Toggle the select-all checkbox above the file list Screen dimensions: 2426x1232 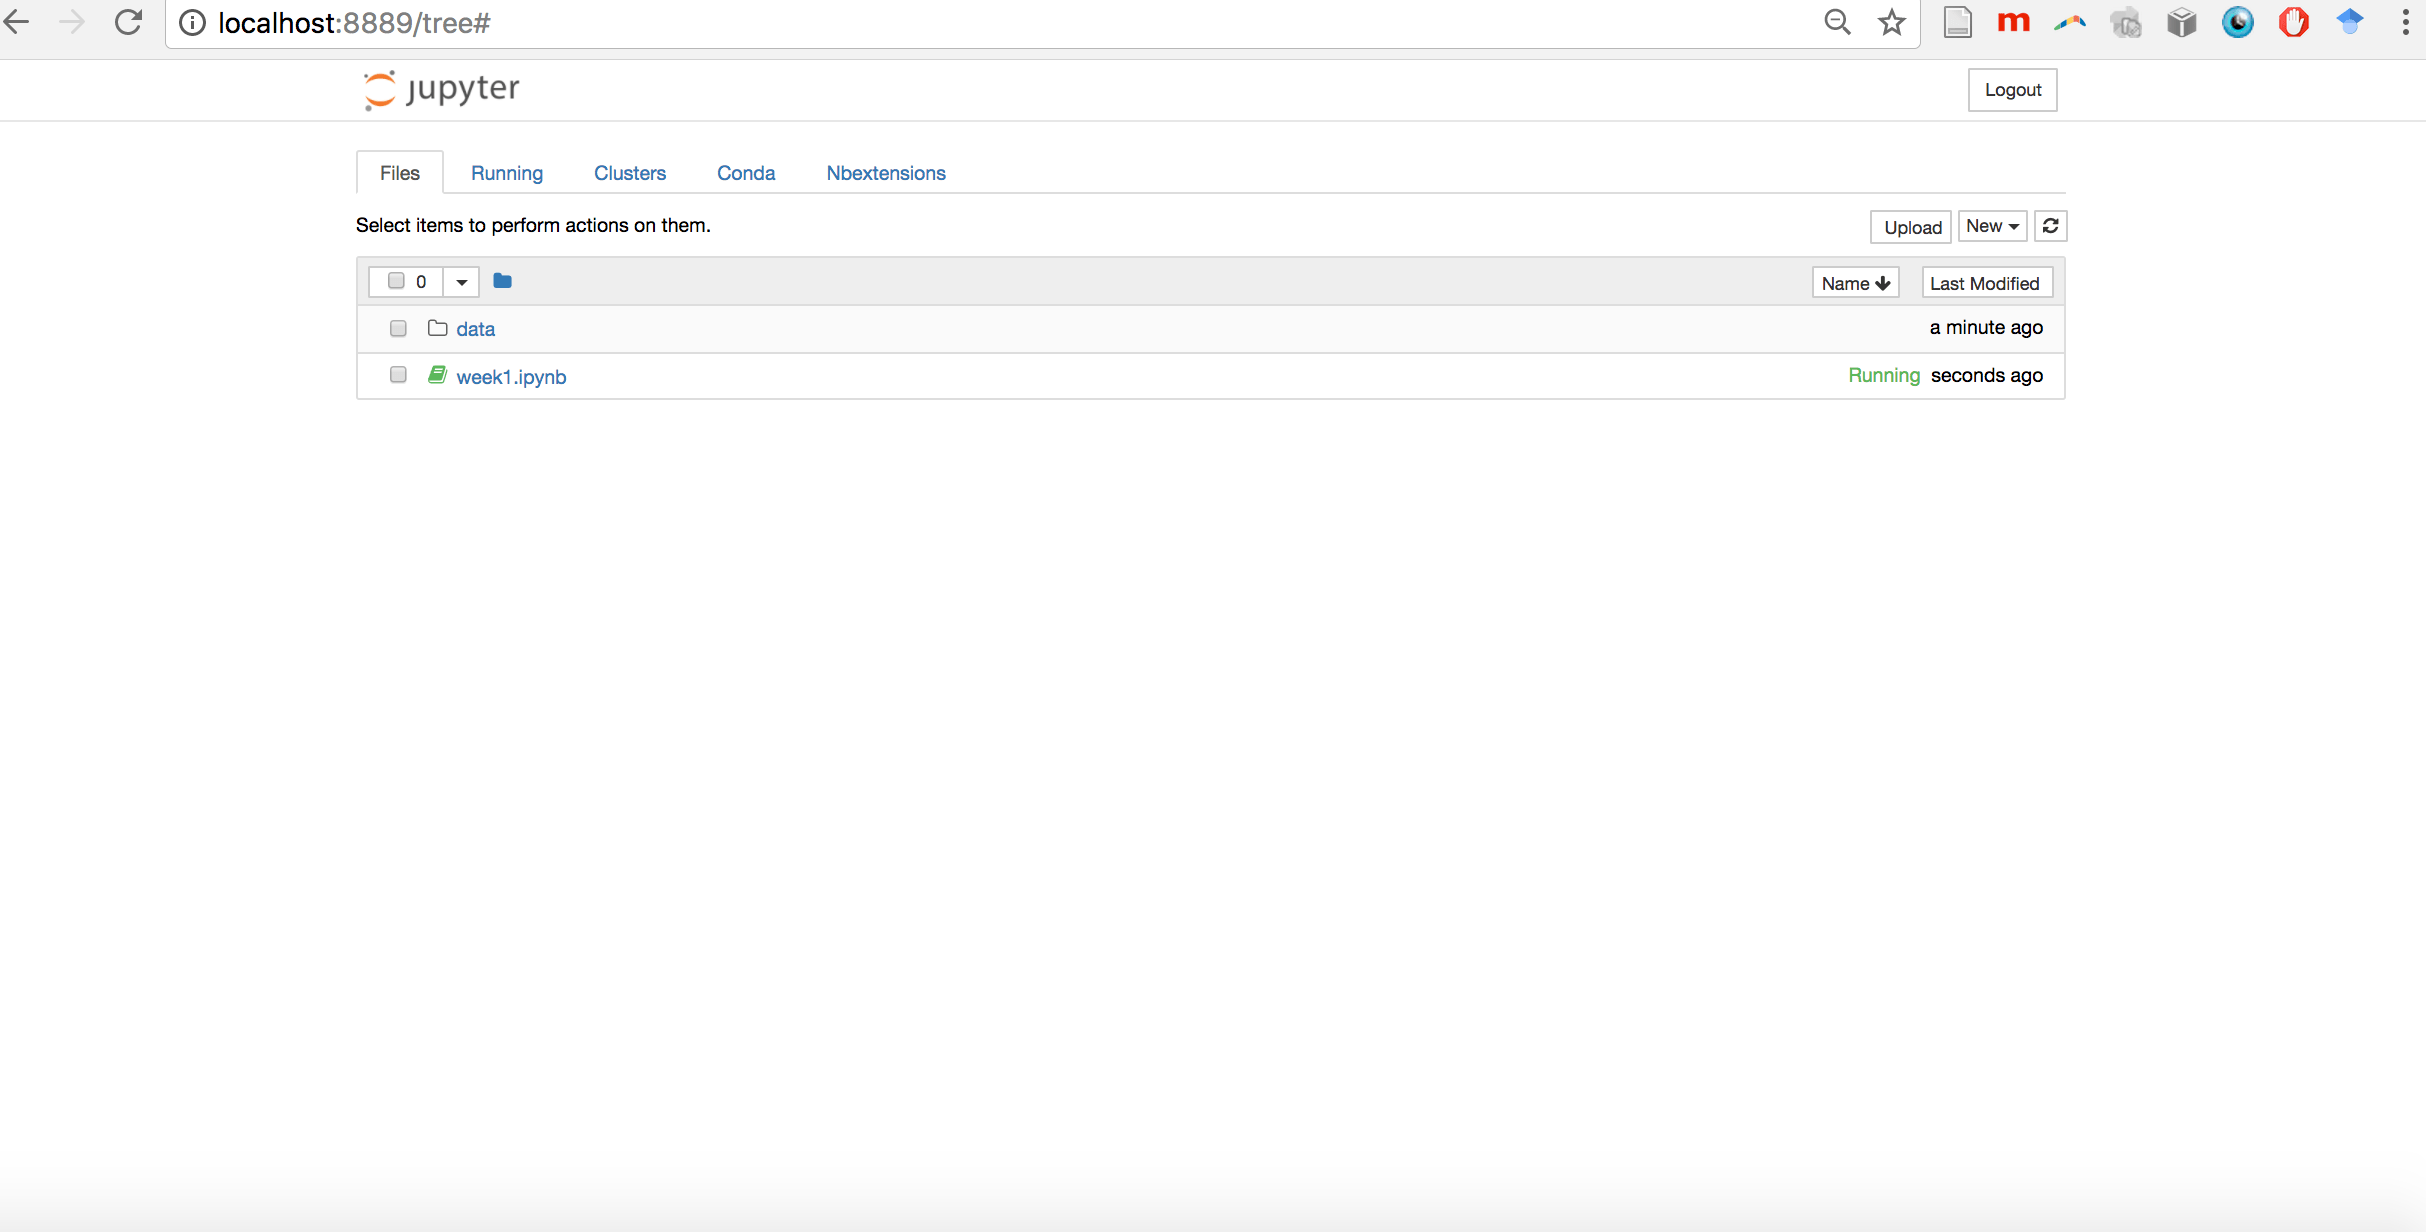pos(395,281)
